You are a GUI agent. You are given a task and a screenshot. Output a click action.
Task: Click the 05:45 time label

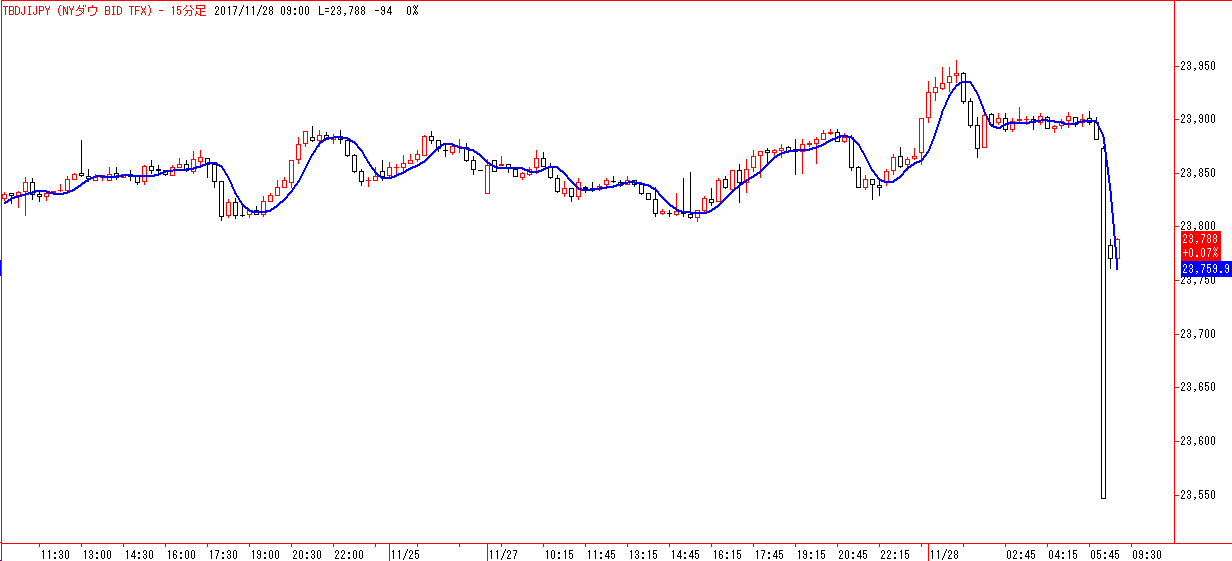1105,553
